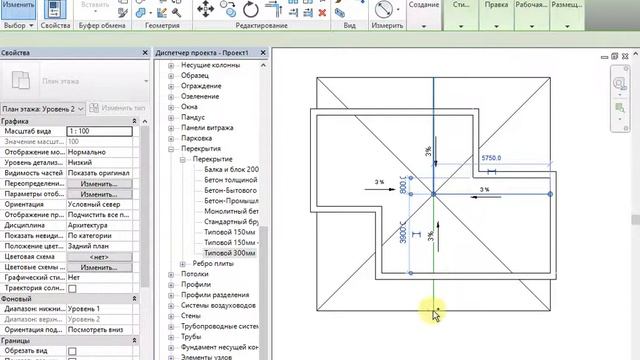This screenshot has height=360, width=640.
Task: Select the Типовой 300мм floor type
Action: point(229,253)
